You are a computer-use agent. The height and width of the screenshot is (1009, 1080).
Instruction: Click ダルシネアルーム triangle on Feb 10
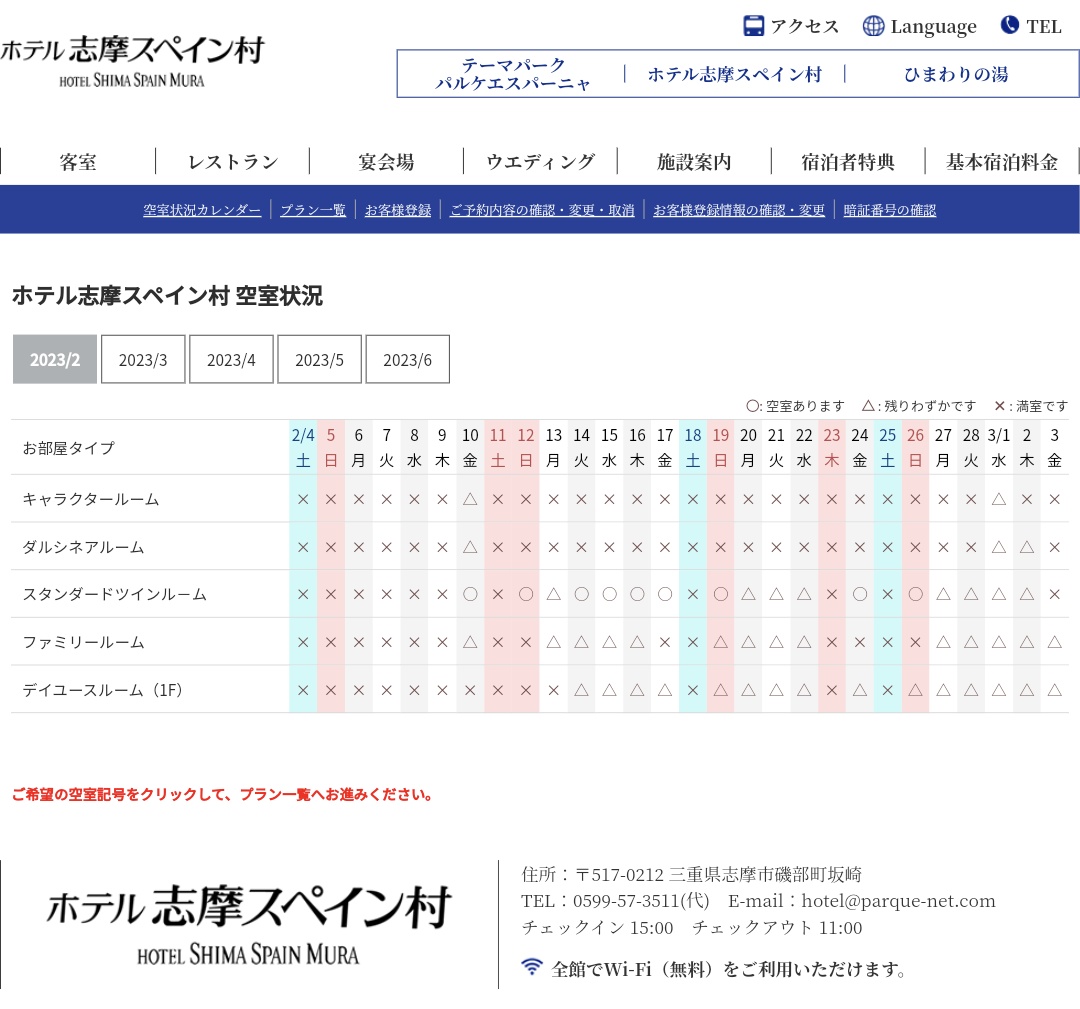(x=470, y=547)
